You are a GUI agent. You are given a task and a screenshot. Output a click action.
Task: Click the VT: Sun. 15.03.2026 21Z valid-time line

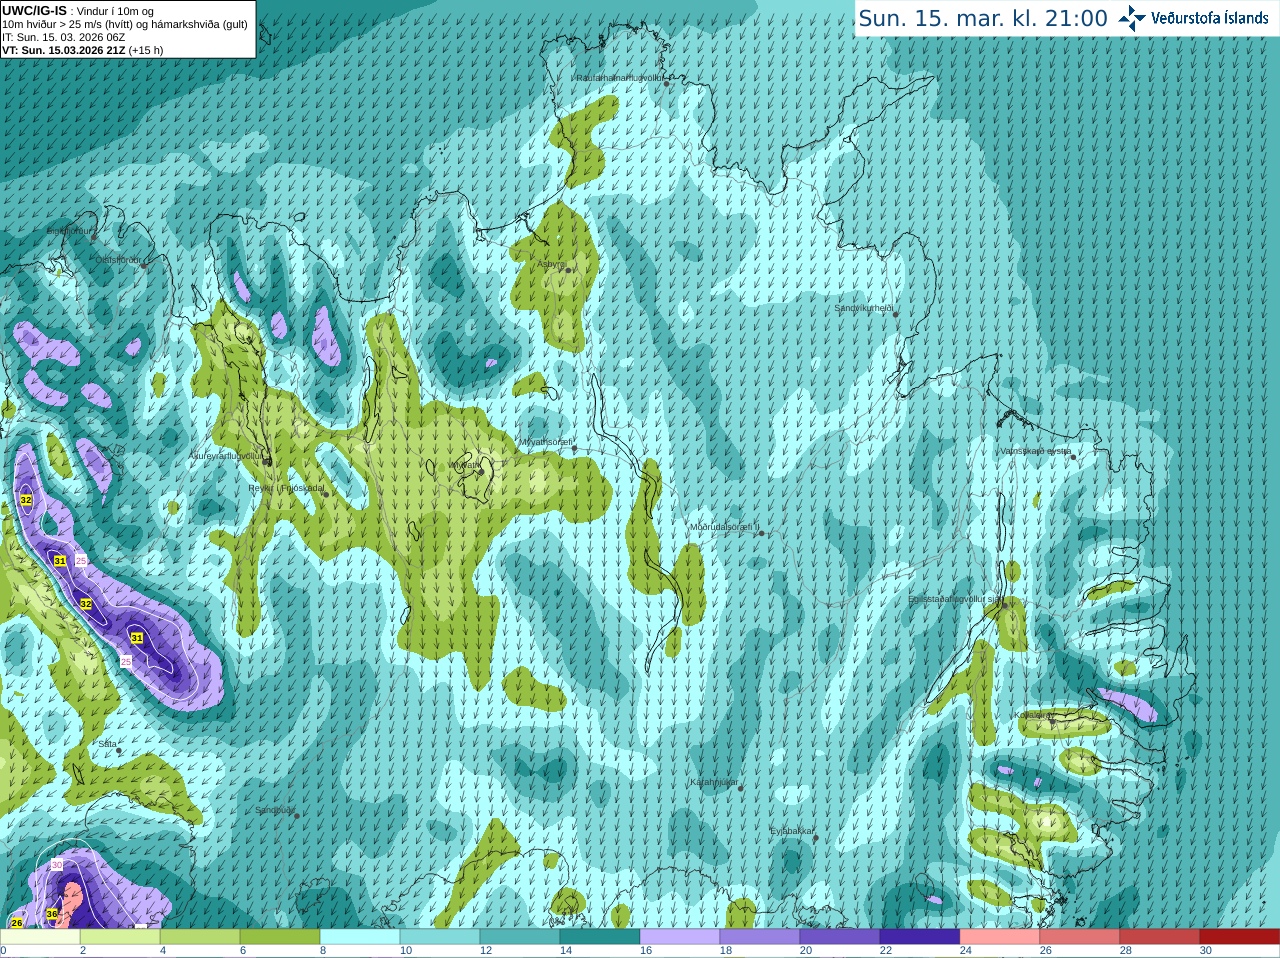click(82, 50)
